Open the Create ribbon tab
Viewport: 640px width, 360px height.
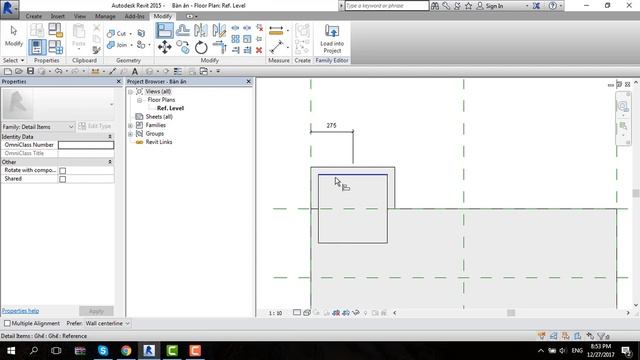point(33,16)
